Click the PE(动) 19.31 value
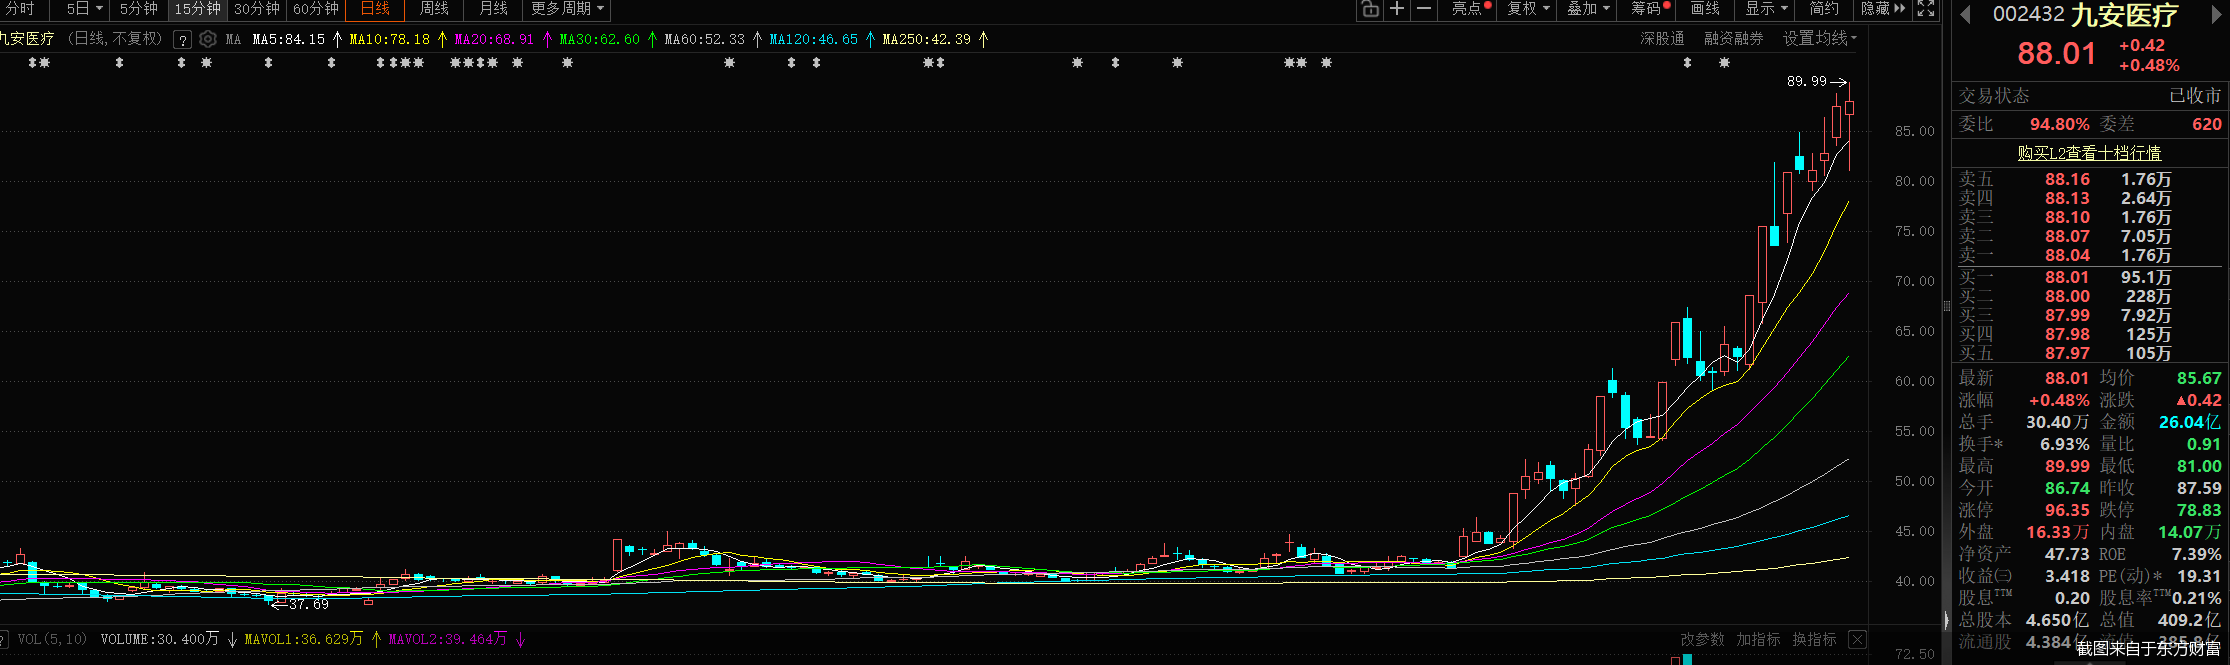The height and width of the screenshot is (665, 2230). [x=2200, y=576]
